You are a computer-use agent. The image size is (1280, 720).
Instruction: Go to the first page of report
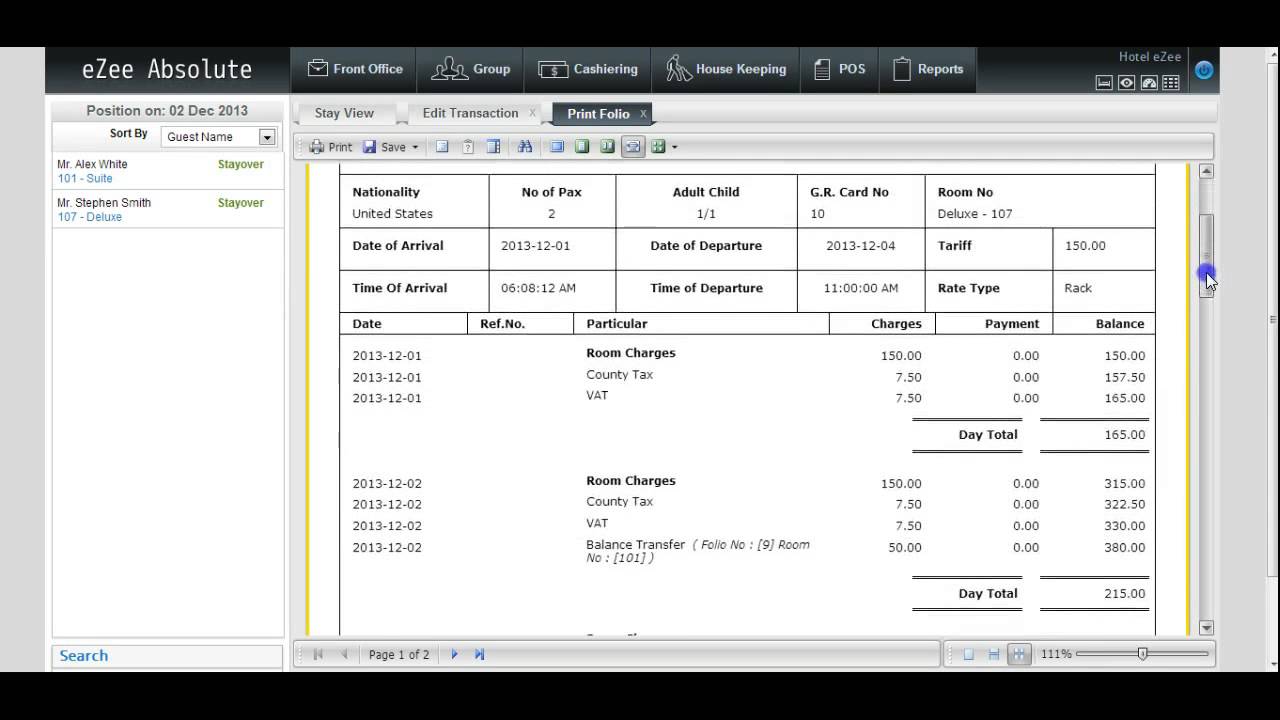pos(318,654)
